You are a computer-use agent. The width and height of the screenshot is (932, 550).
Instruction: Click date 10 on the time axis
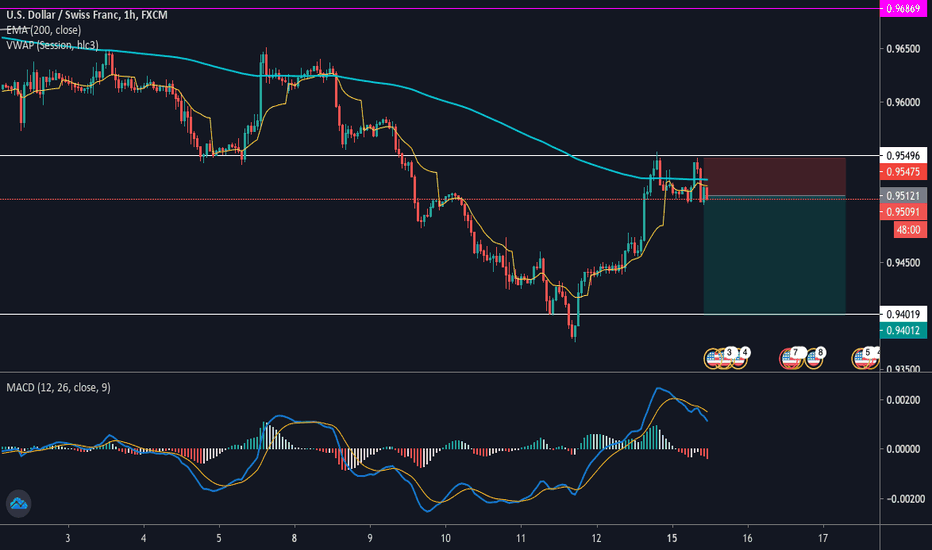pyautogui.click(x=445, y=538)
